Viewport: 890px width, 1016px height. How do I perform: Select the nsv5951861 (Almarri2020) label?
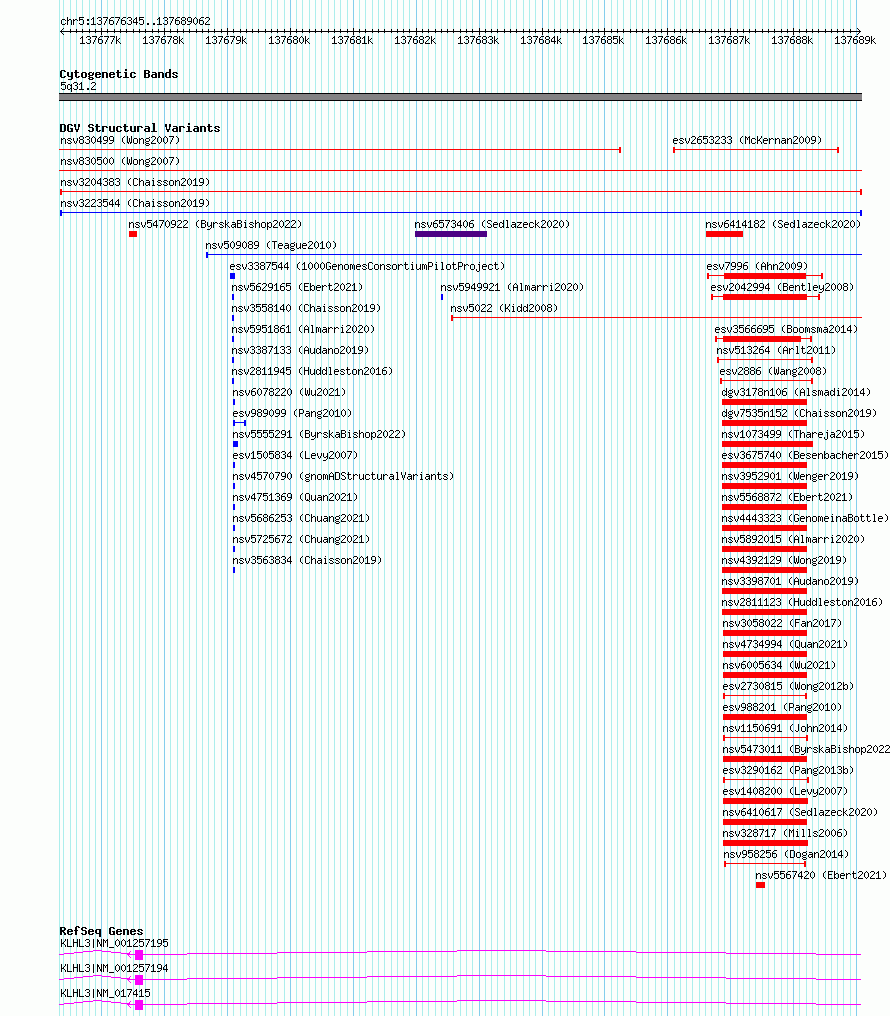303,329
